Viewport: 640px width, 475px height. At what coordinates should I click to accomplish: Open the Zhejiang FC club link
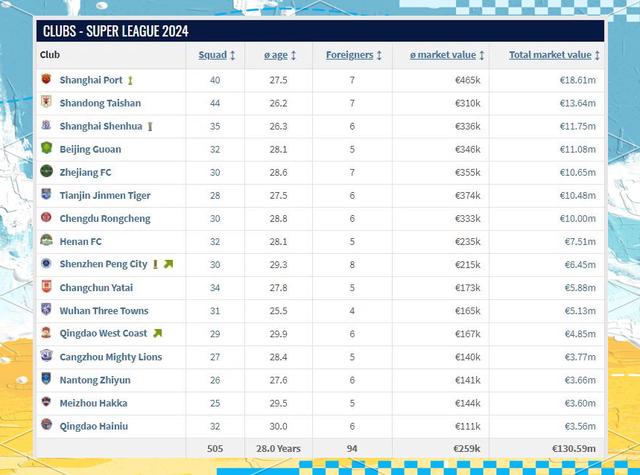click(x=85, y=172)
